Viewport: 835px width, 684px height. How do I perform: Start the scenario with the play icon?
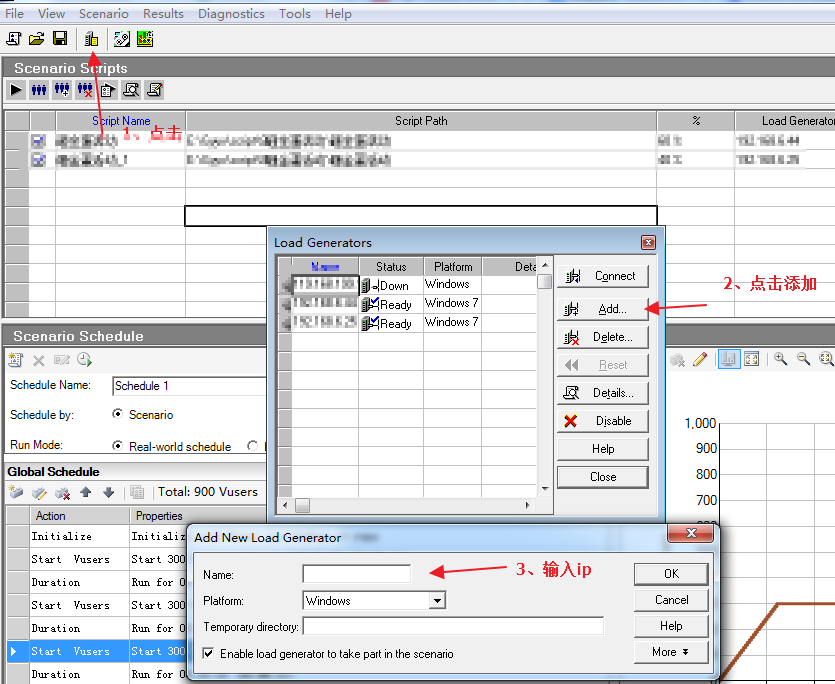tap(17, 90)
